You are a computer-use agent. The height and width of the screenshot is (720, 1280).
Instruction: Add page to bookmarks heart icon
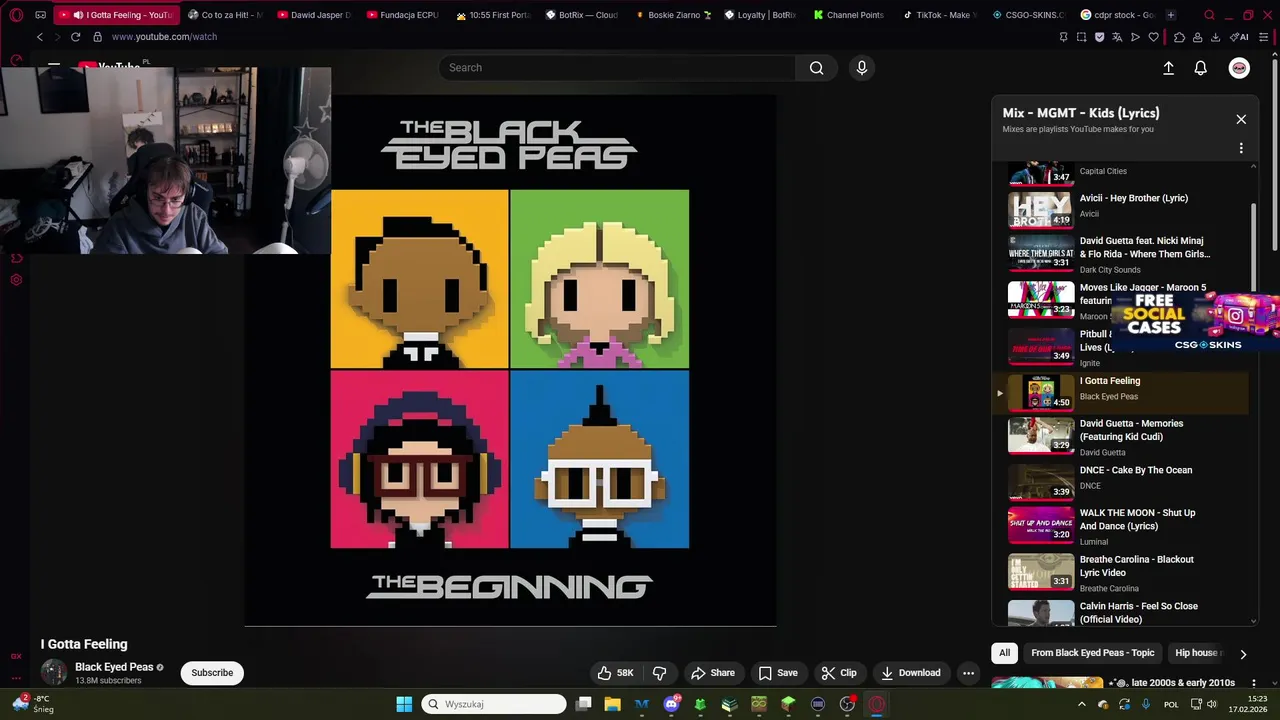[1153, 37]
